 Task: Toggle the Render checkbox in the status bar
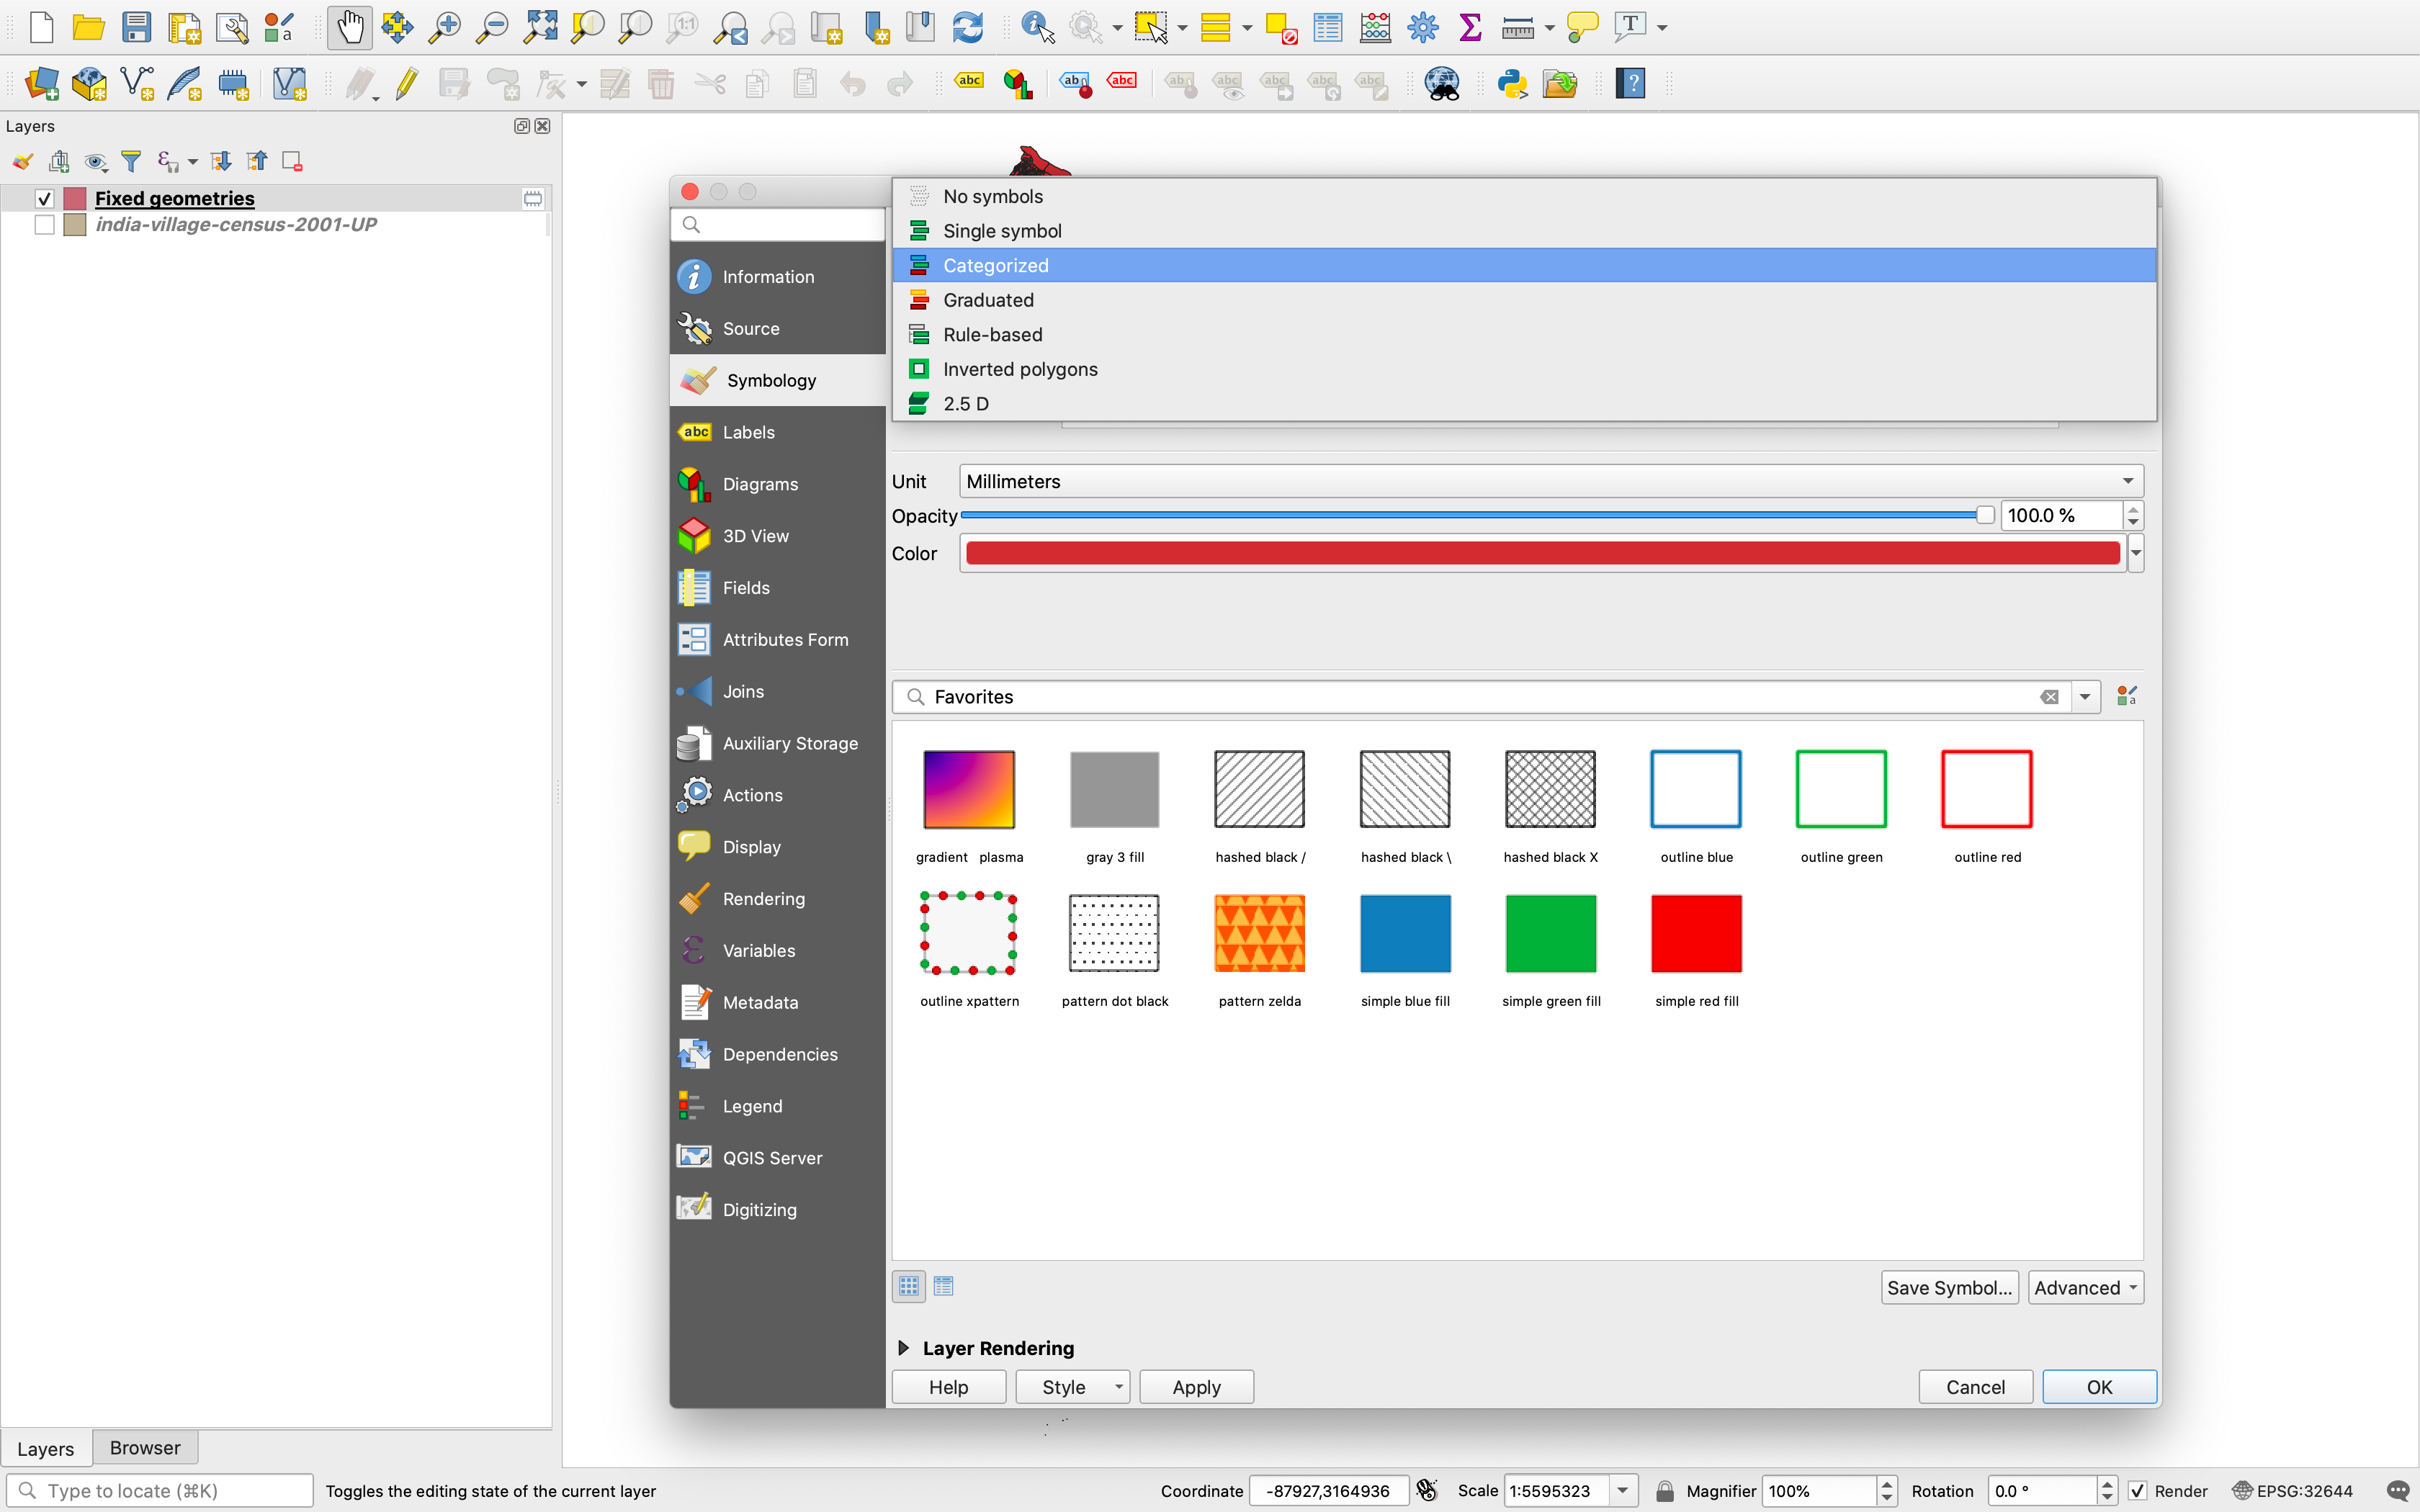pos(2137,1491)
